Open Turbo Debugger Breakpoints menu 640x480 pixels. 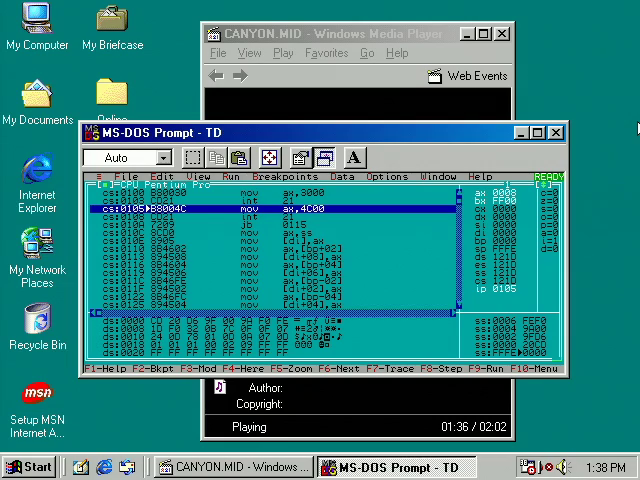click(285, 177)
